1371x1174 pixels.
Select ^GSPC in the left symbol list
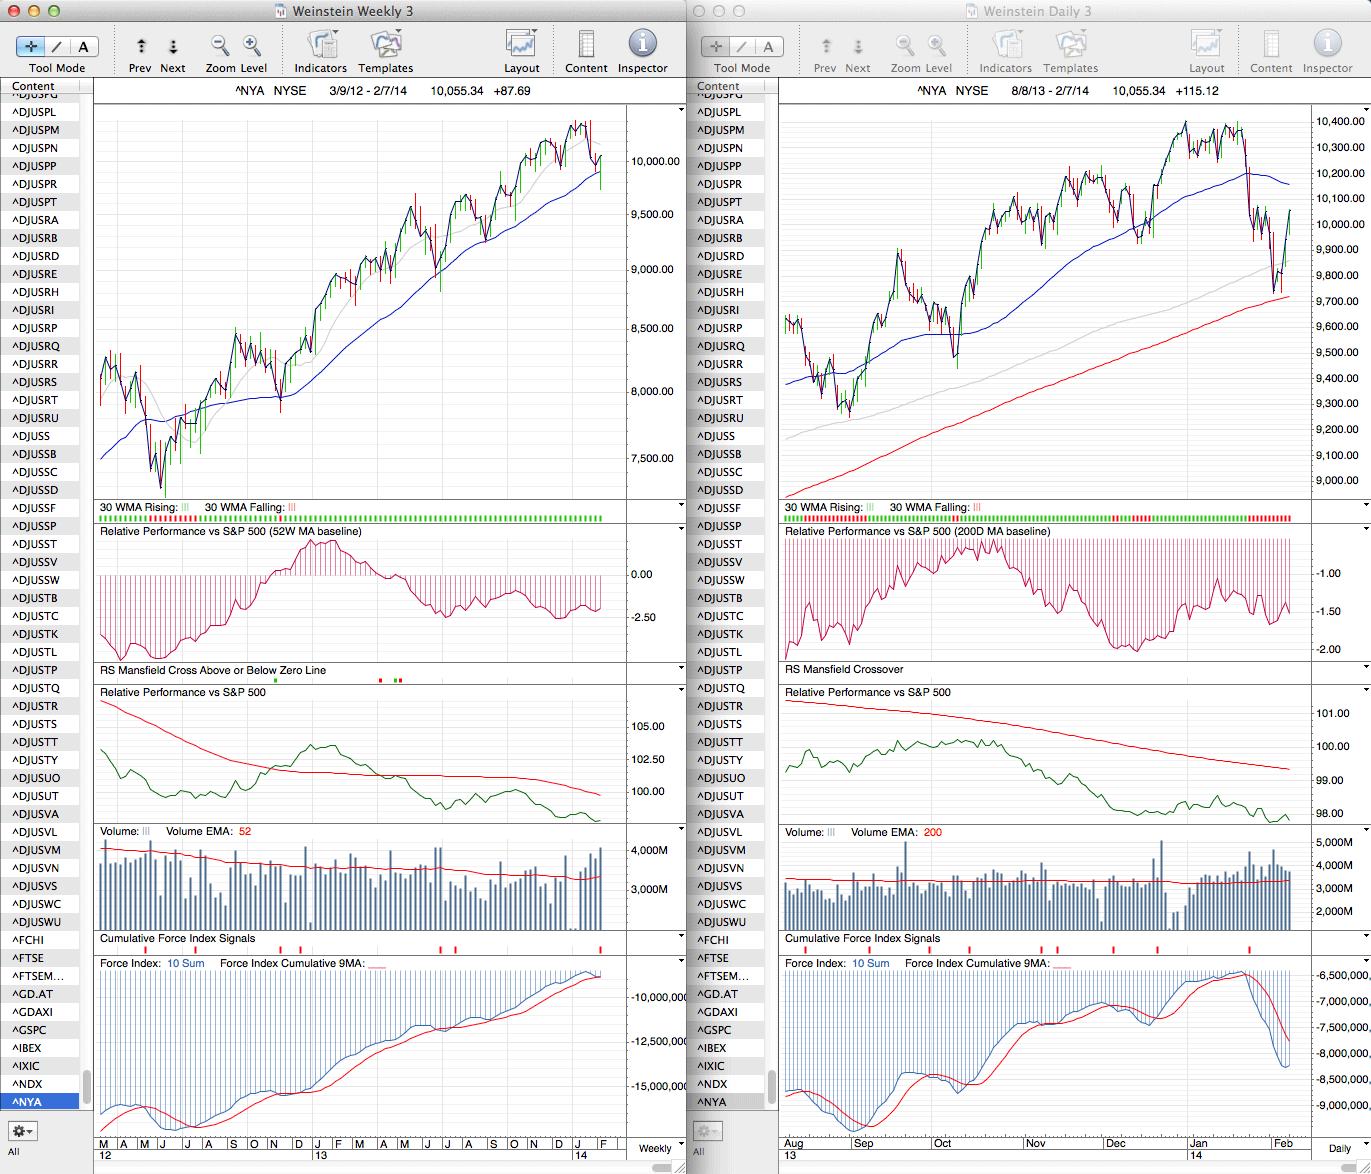[30, 1030]
